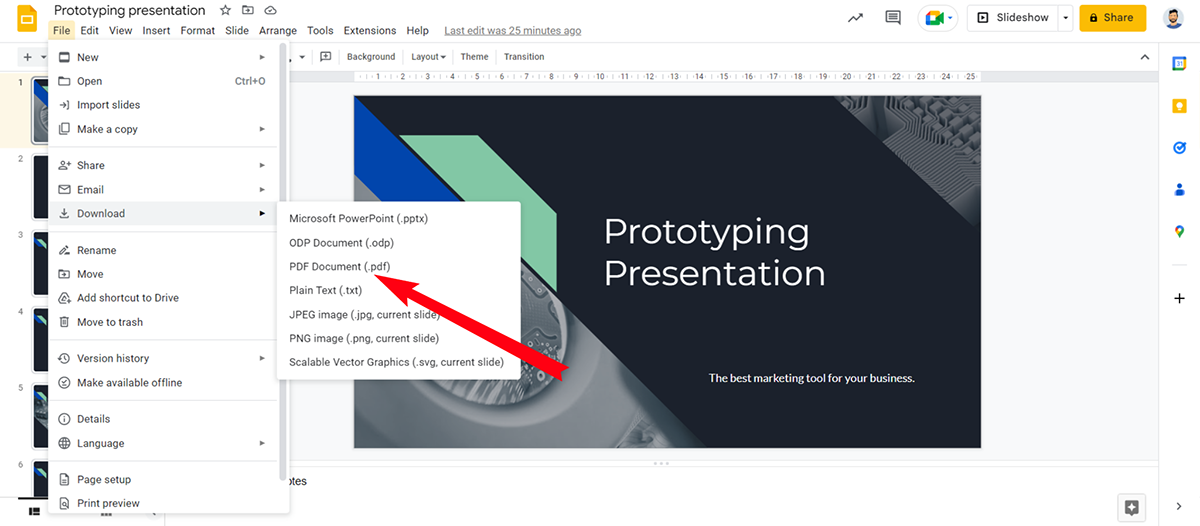Open the Slideshow options dropdown arrow
Viewport: 1200px width, 526px height.
(1067, 18)
